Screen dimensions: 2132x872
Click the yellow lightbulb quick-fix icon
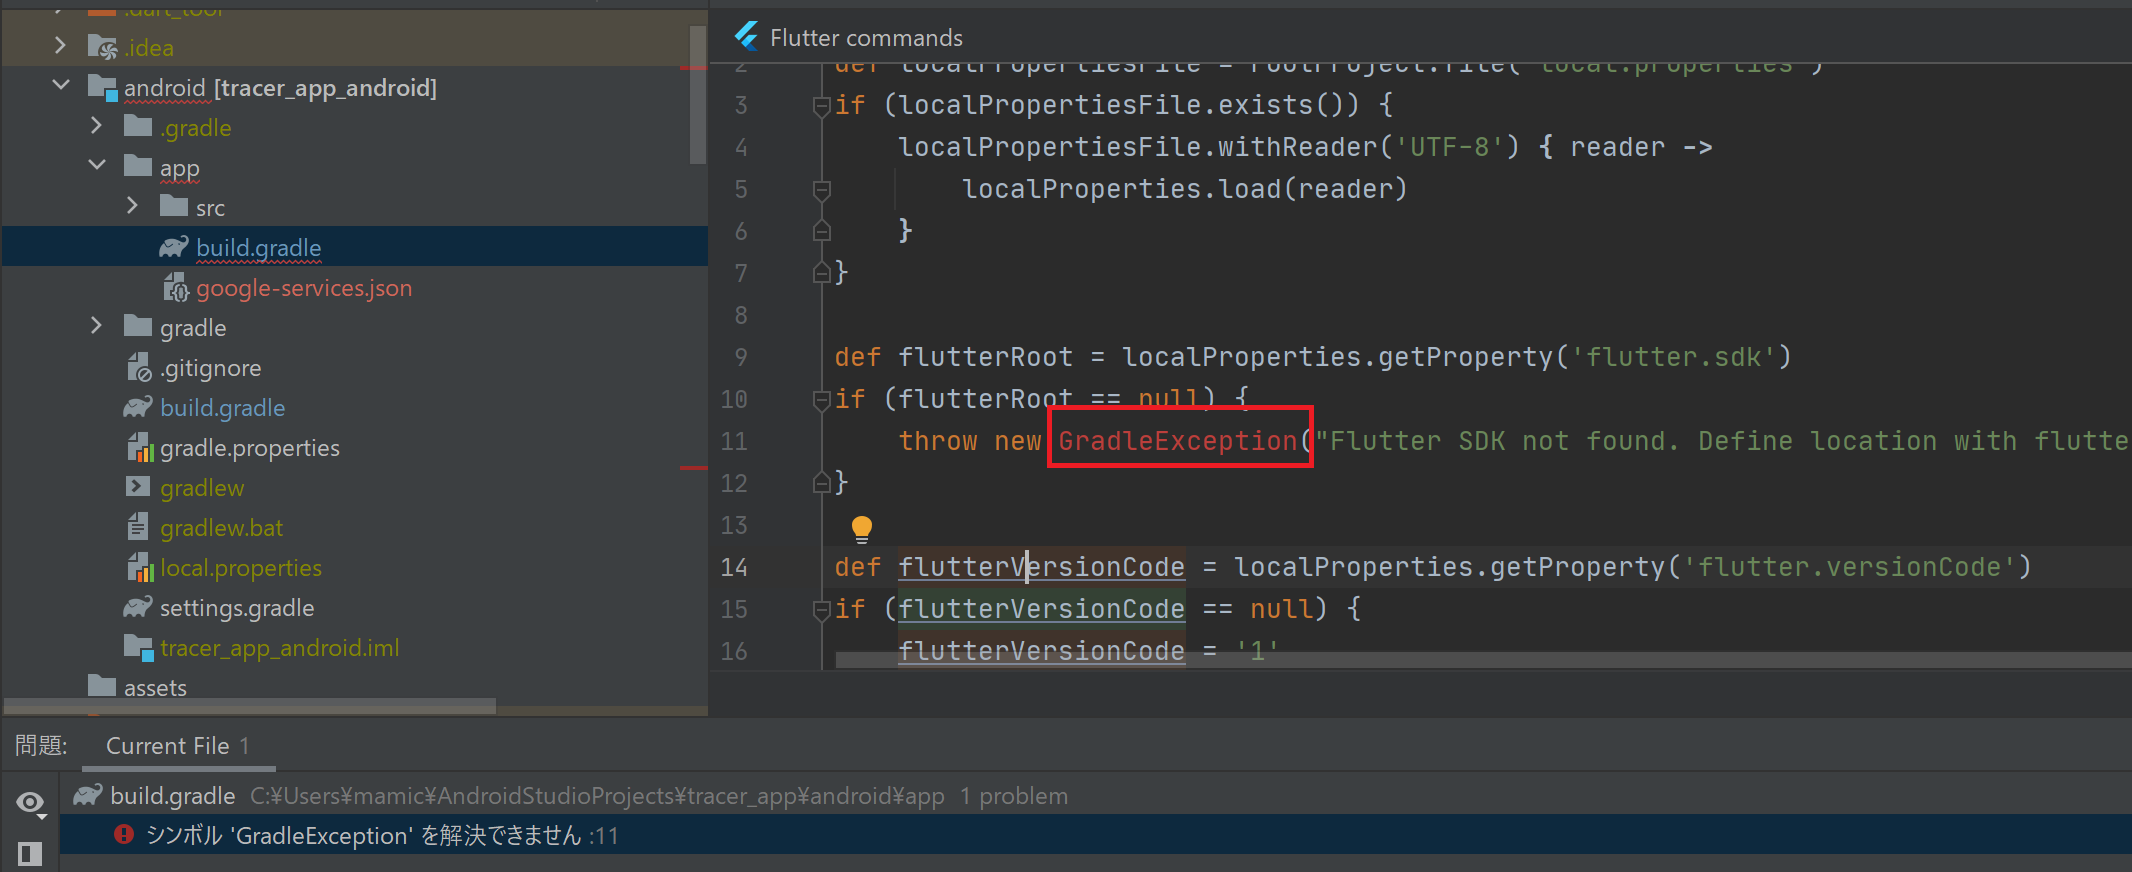pyautogui.click(x=861, y=527)
